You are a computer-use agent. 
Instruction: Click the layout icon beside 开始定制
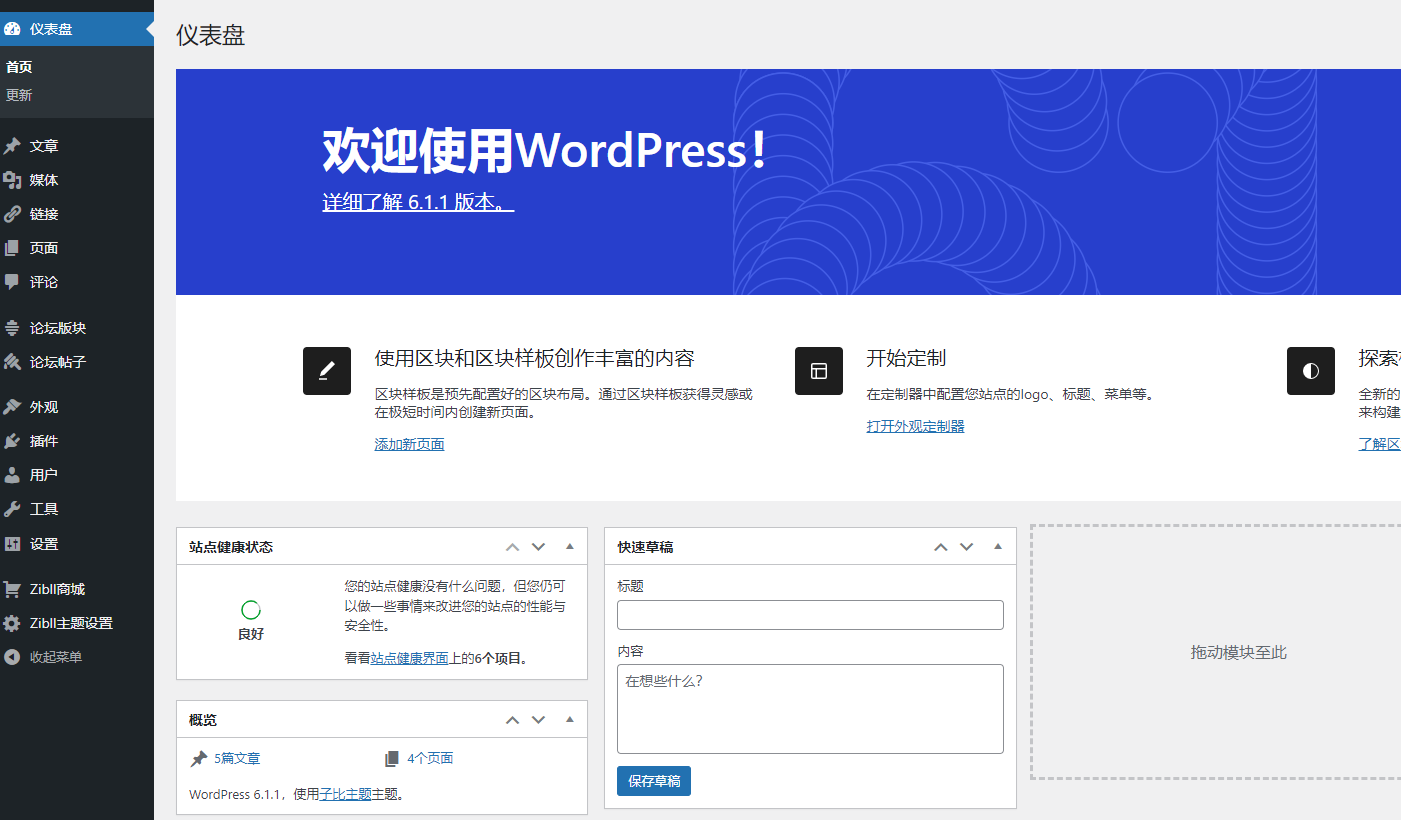[x=819, y=371]
